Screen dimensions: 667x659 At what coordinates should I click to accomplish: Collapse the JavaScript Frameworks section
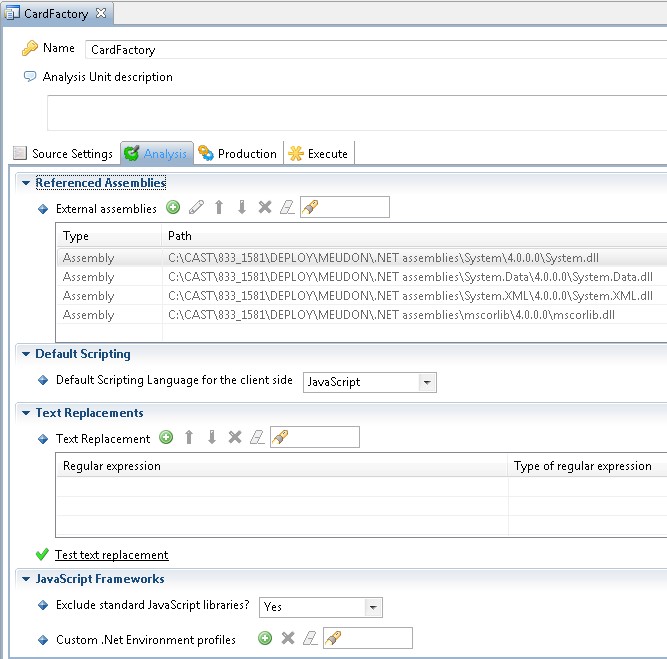tap(26, 579)
